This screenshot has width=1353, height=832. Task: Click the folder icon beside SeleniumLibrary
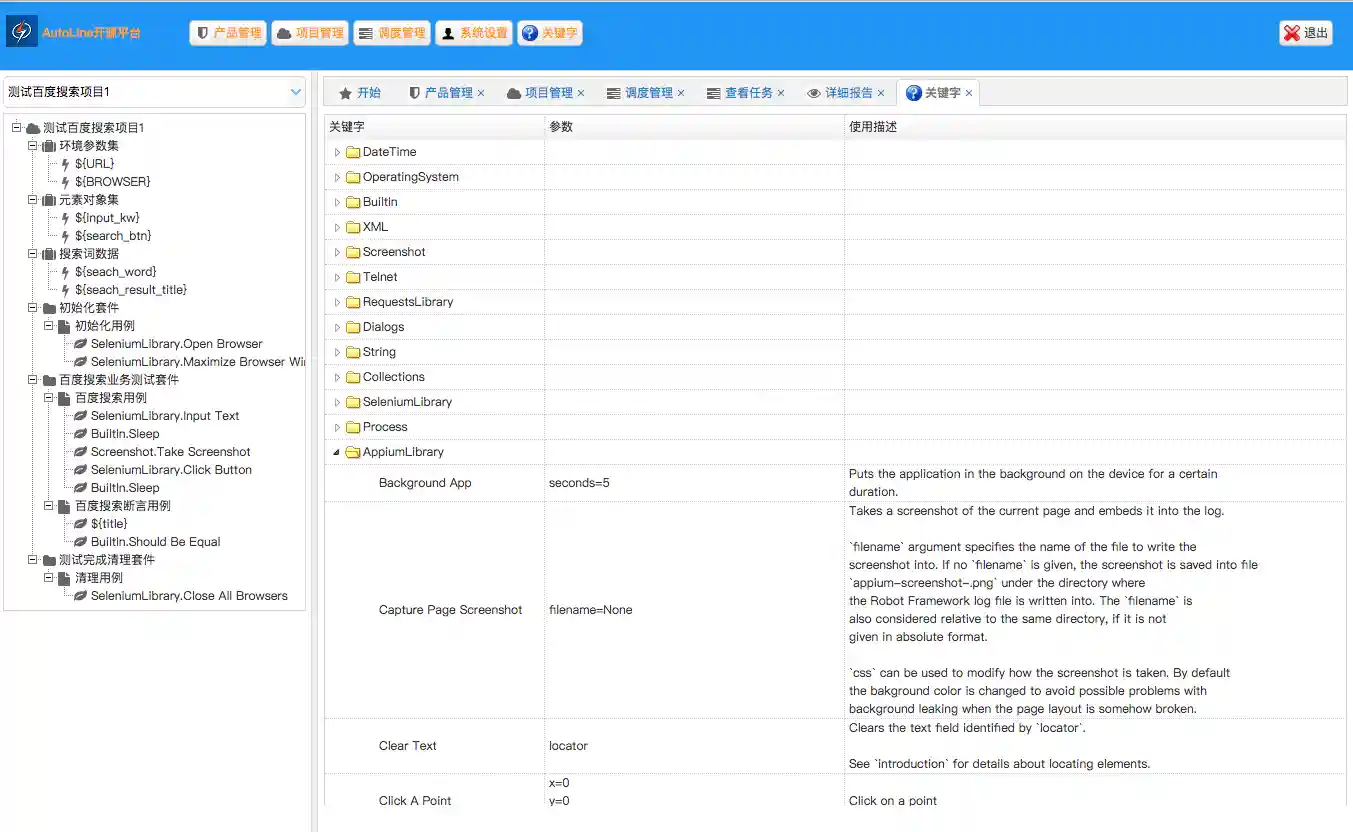coord(353,402)
